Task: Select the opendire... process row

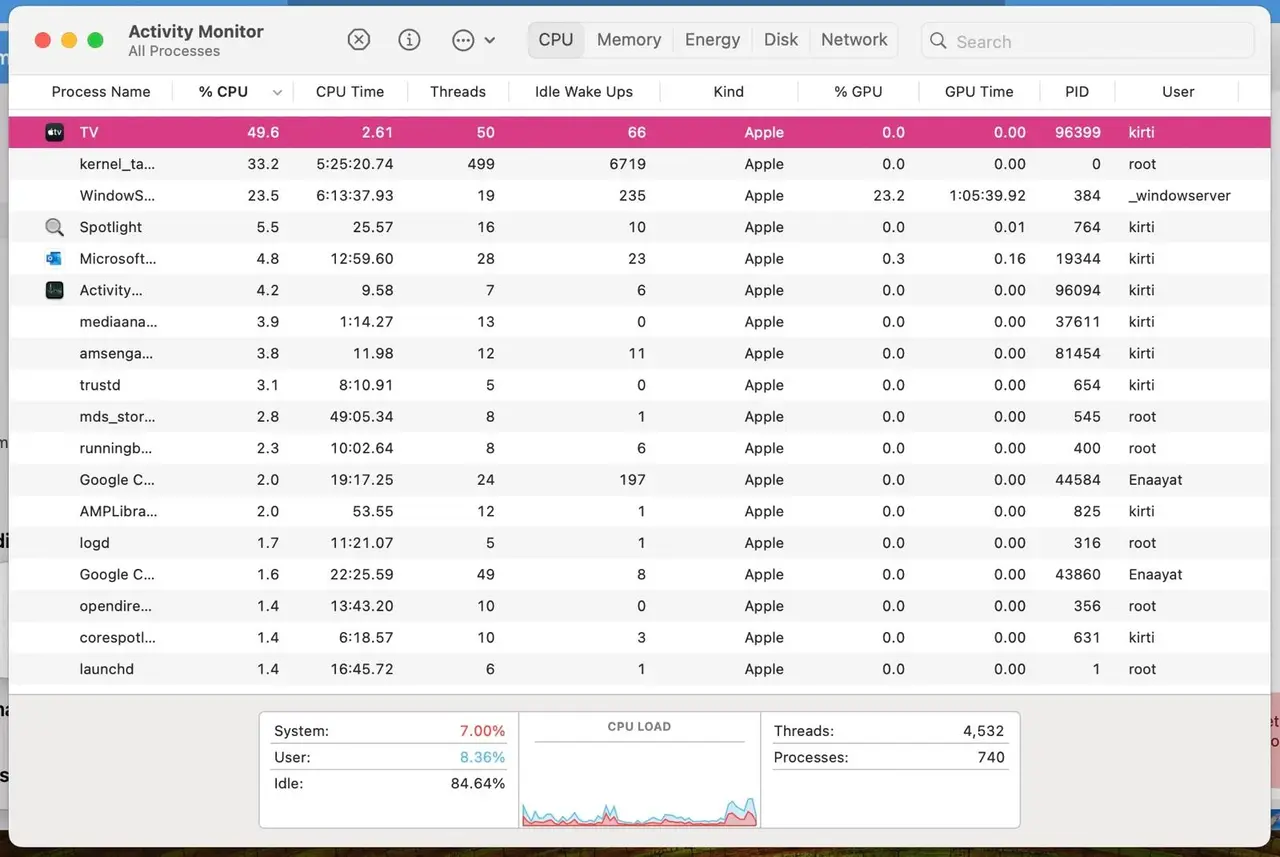Action: tap(640, 606)
